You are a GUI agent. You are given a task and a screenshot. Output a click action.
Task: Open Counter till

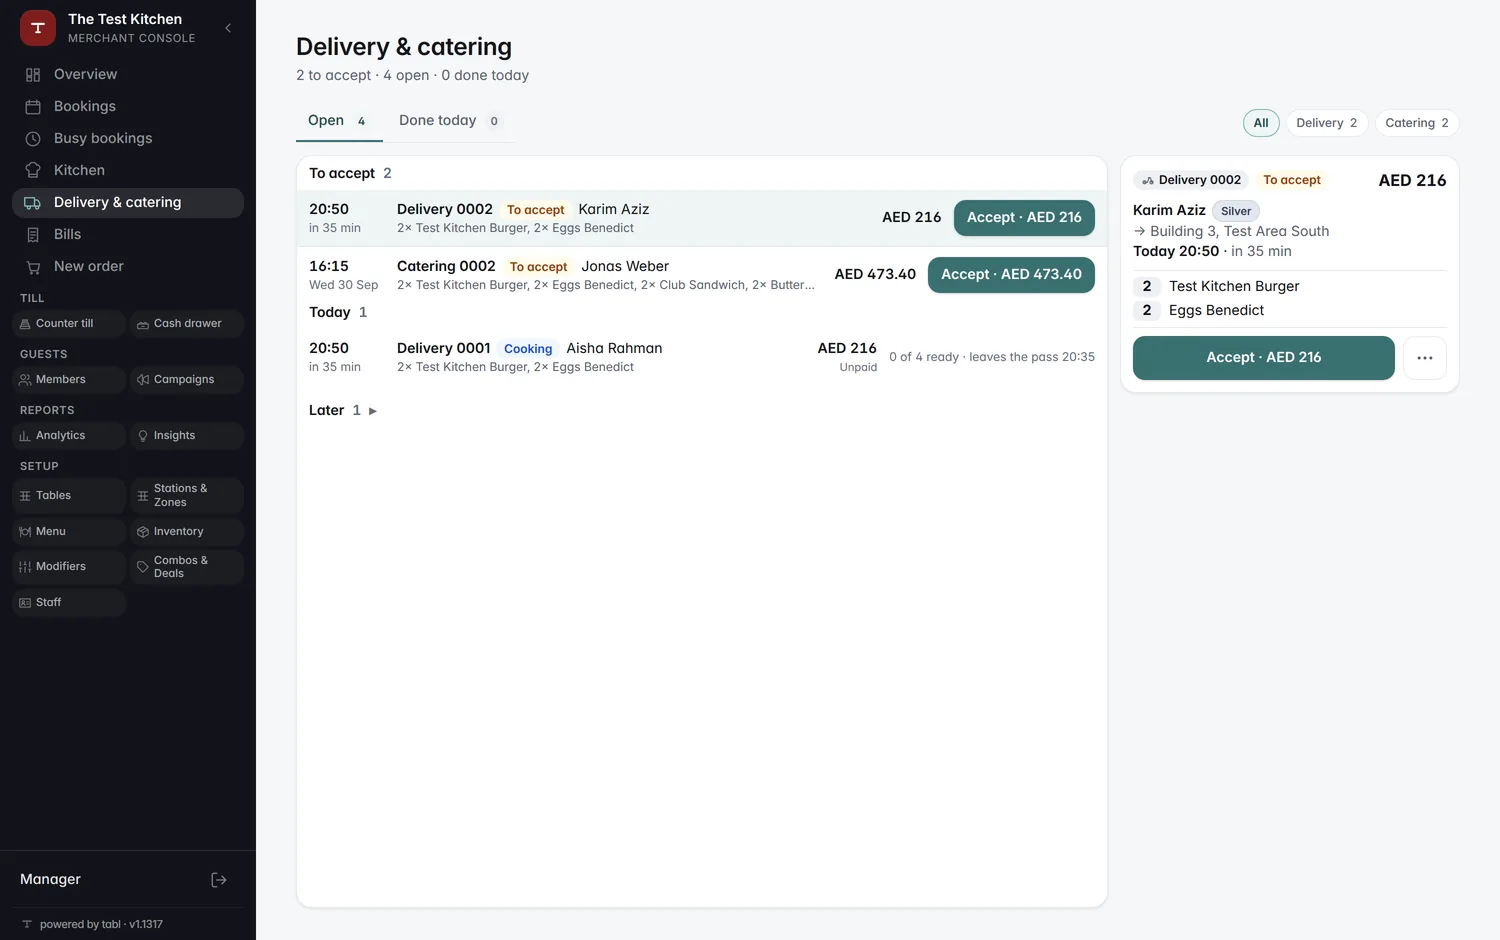[69, 324]
